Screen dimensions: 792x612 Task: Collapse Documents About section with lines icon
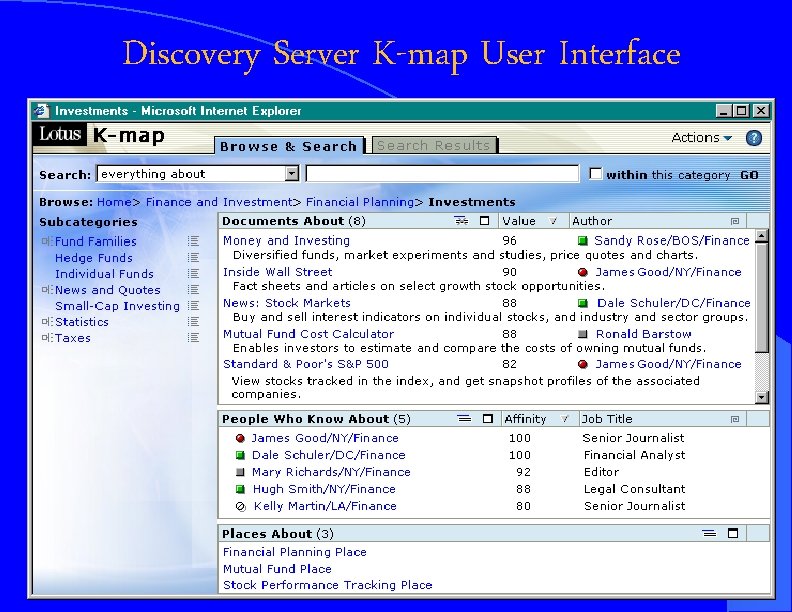pyautogui.click(x=461, y=221)
